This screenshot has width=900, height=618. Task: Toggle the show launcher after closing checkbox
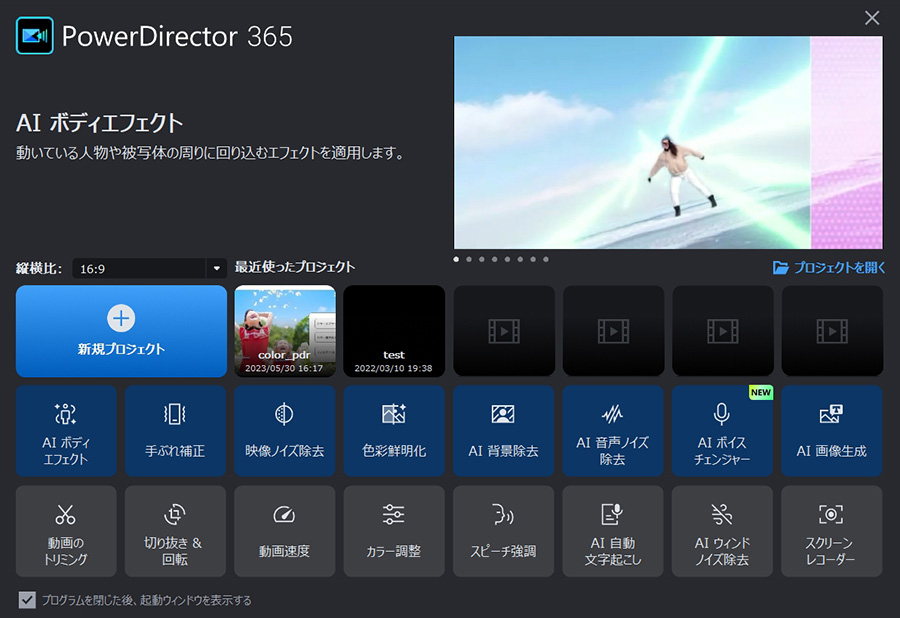27,600
